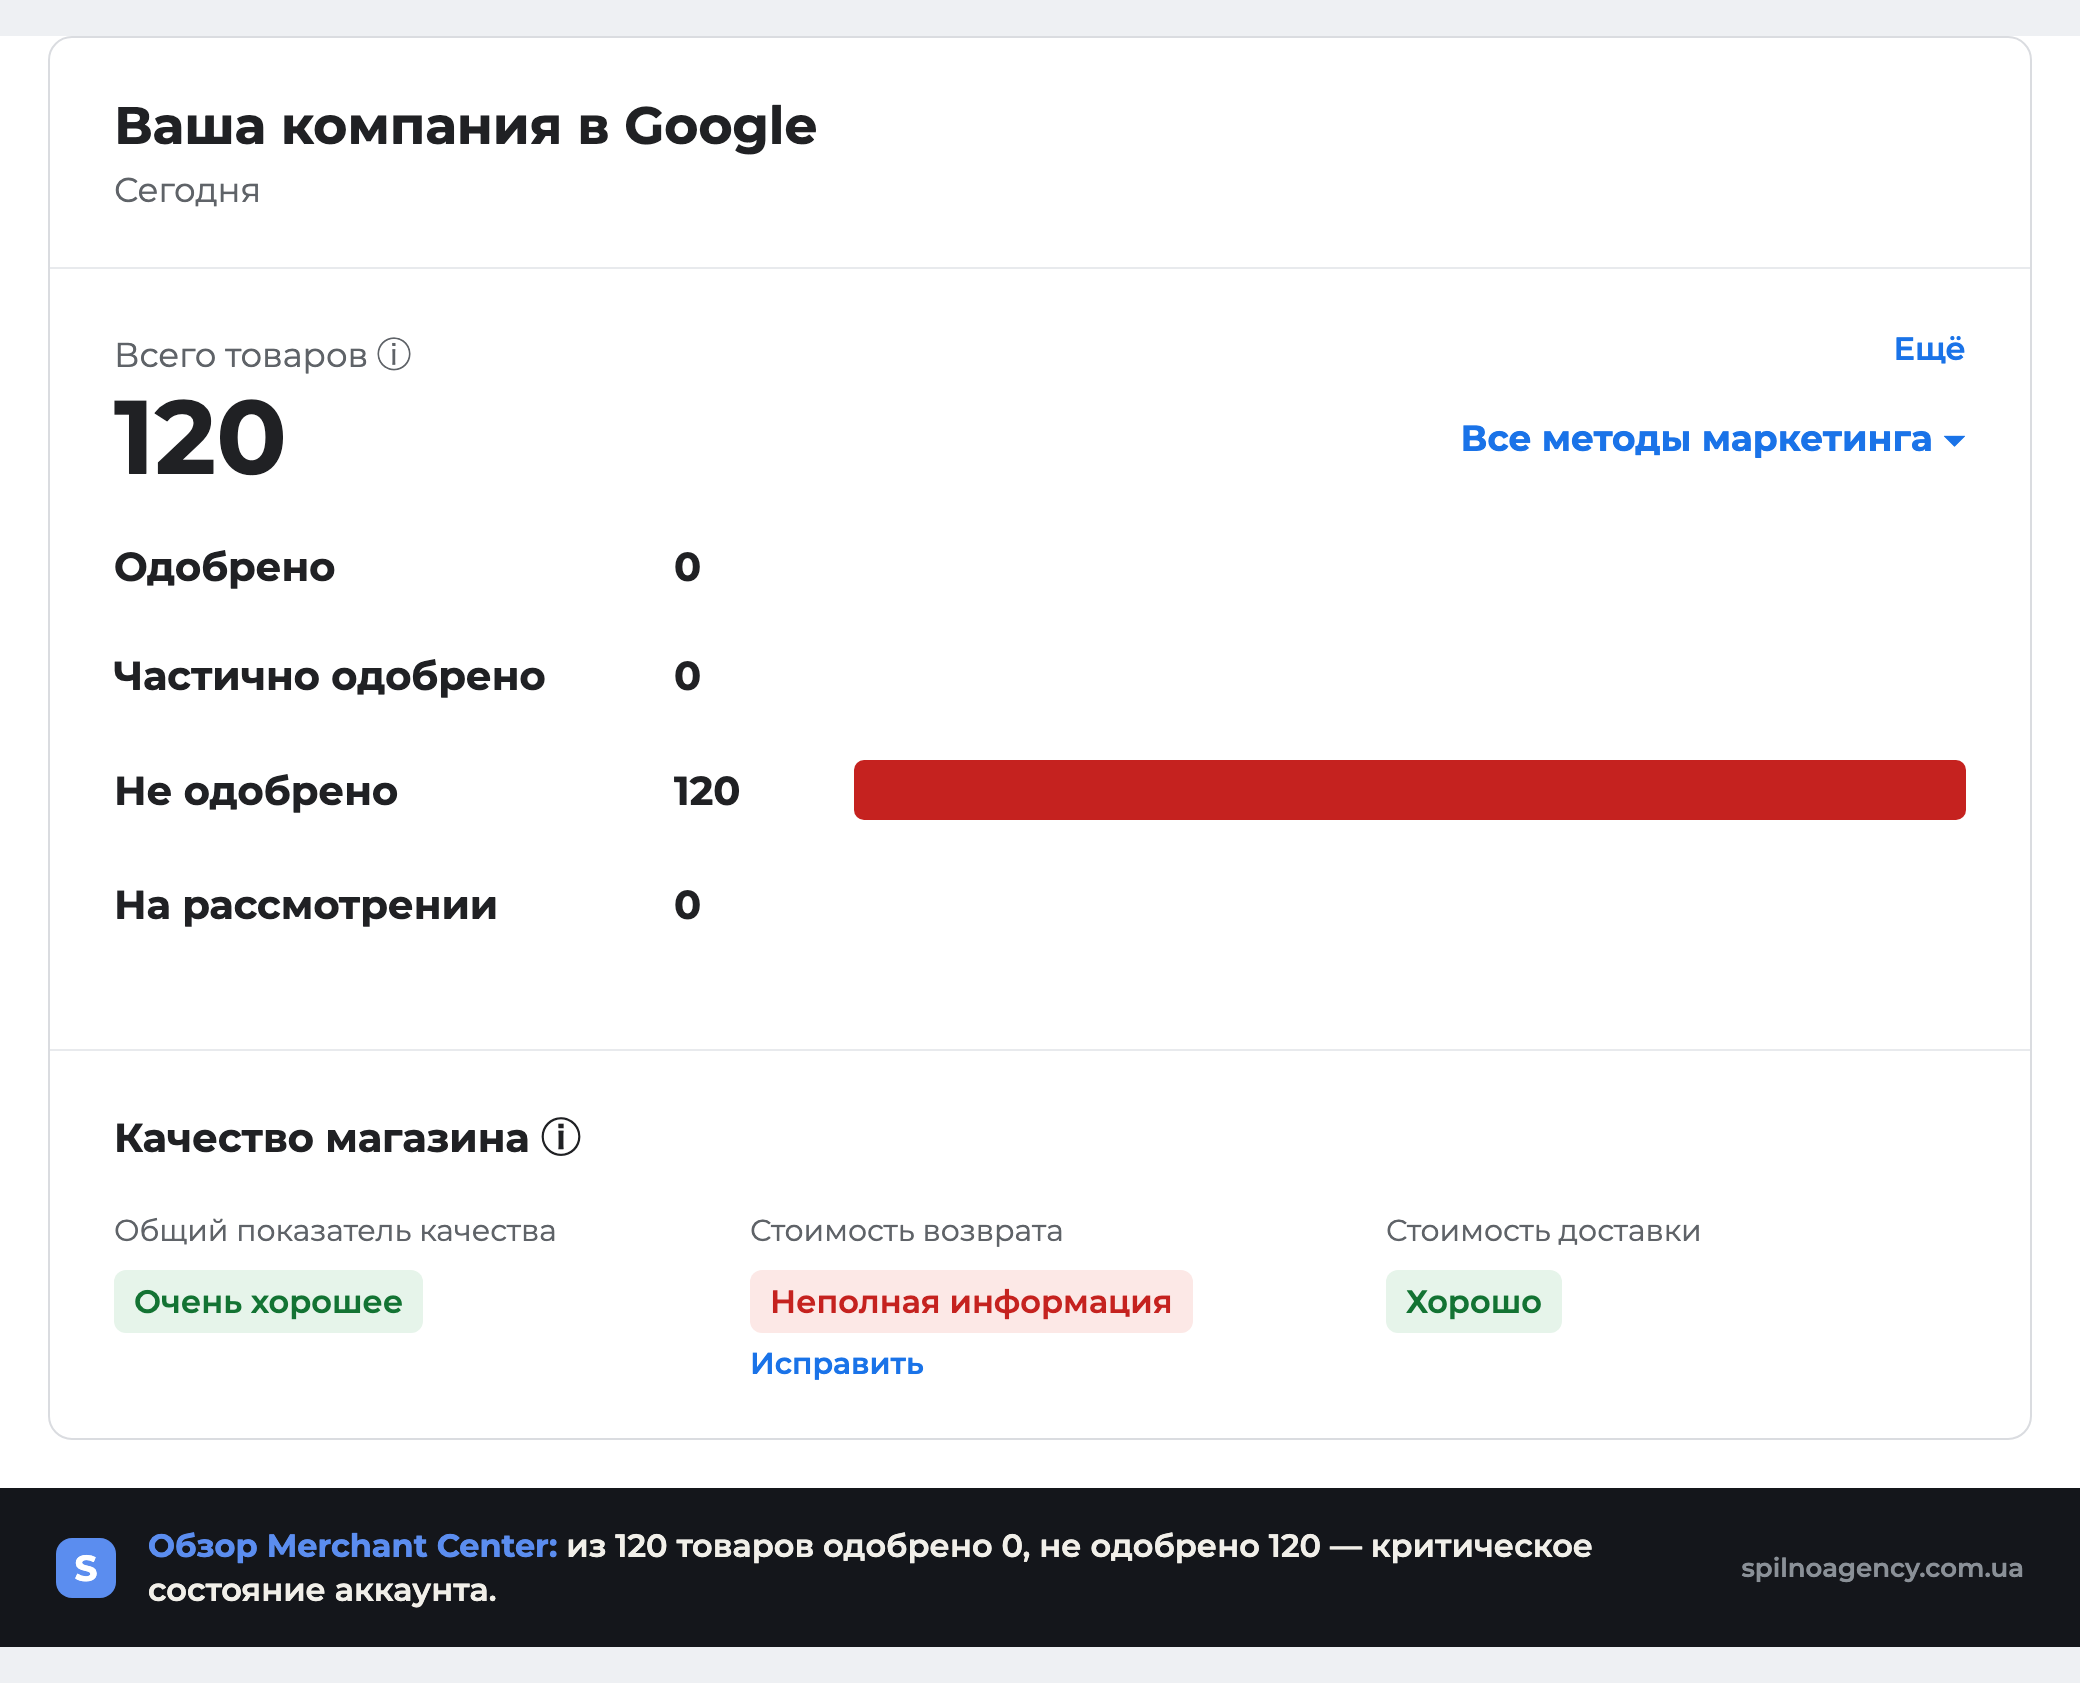Click the Исправить link under Стоимость возврата
Viewport: 2080px width, 1683px height.
coord(837,1364)
